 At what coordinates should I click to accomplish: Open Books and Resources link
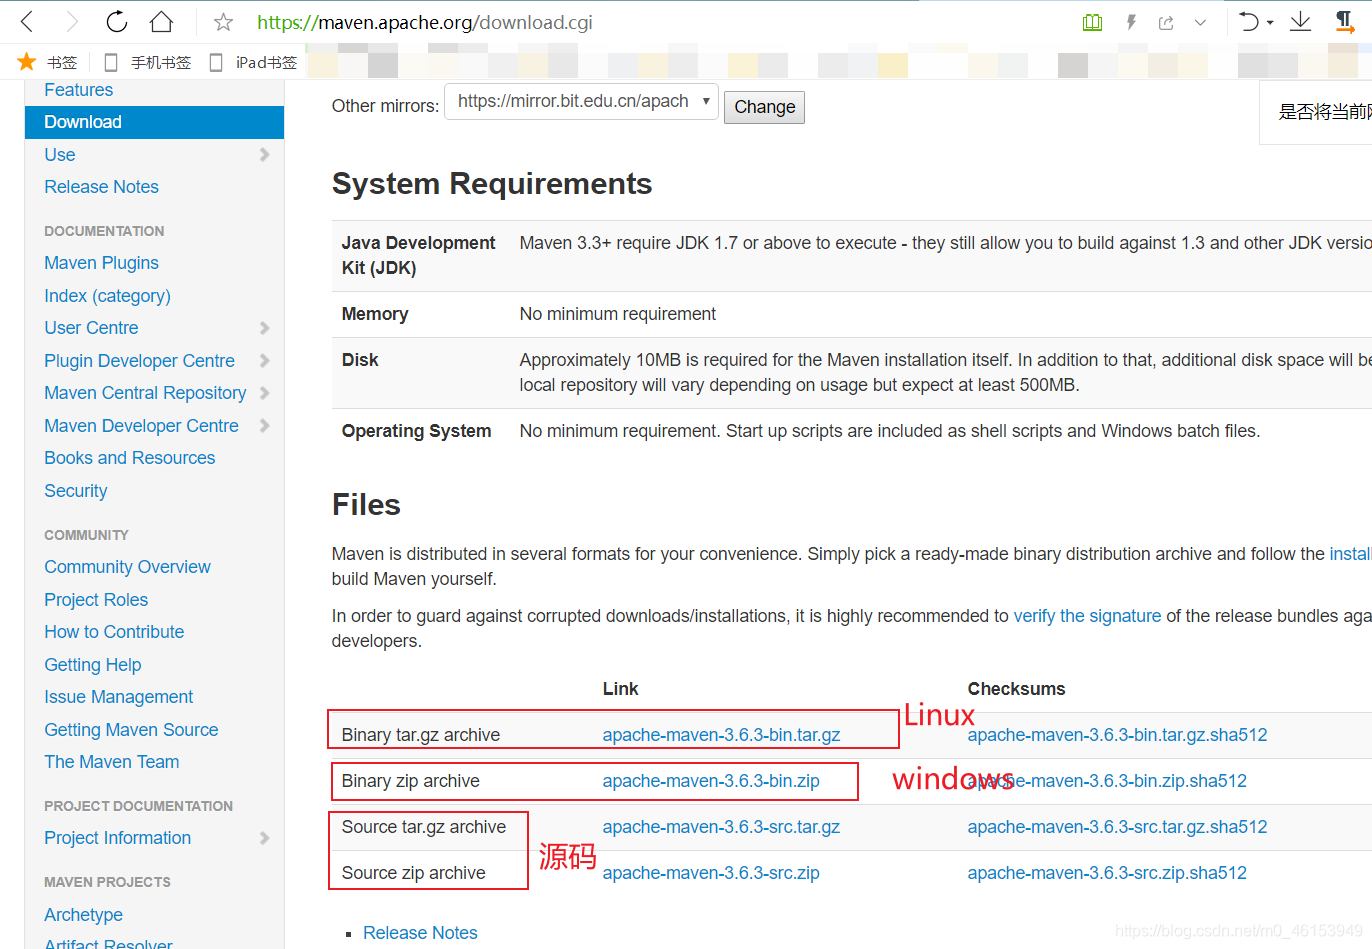[129, 458]
